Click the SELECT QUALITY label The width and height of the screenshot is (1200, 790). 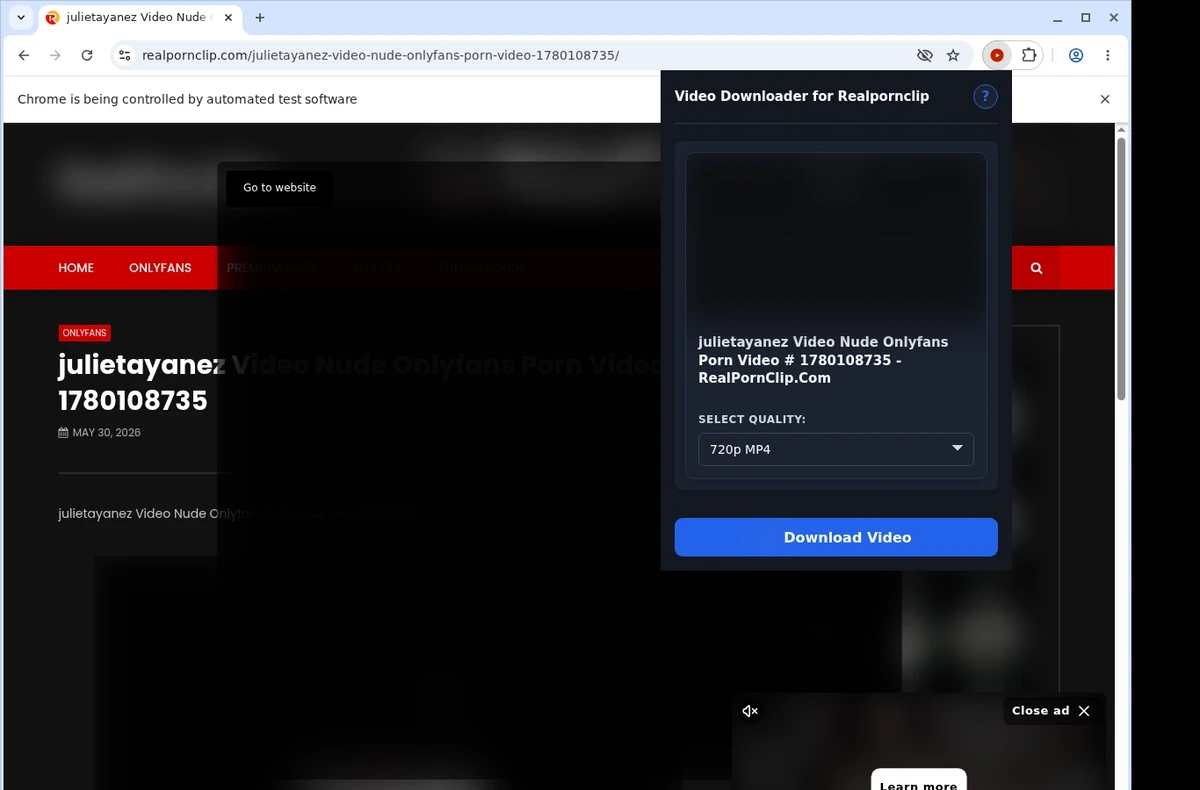752,419
